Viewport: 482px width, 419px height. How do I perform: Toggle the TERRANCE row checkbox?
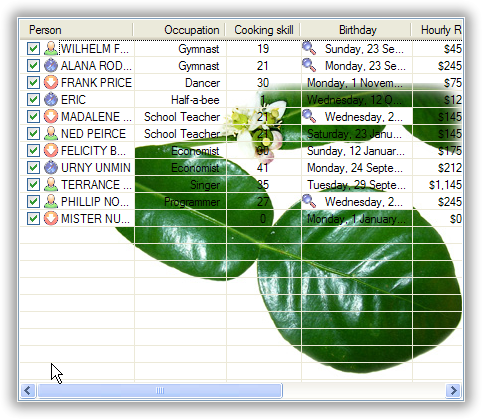[33, 185]
